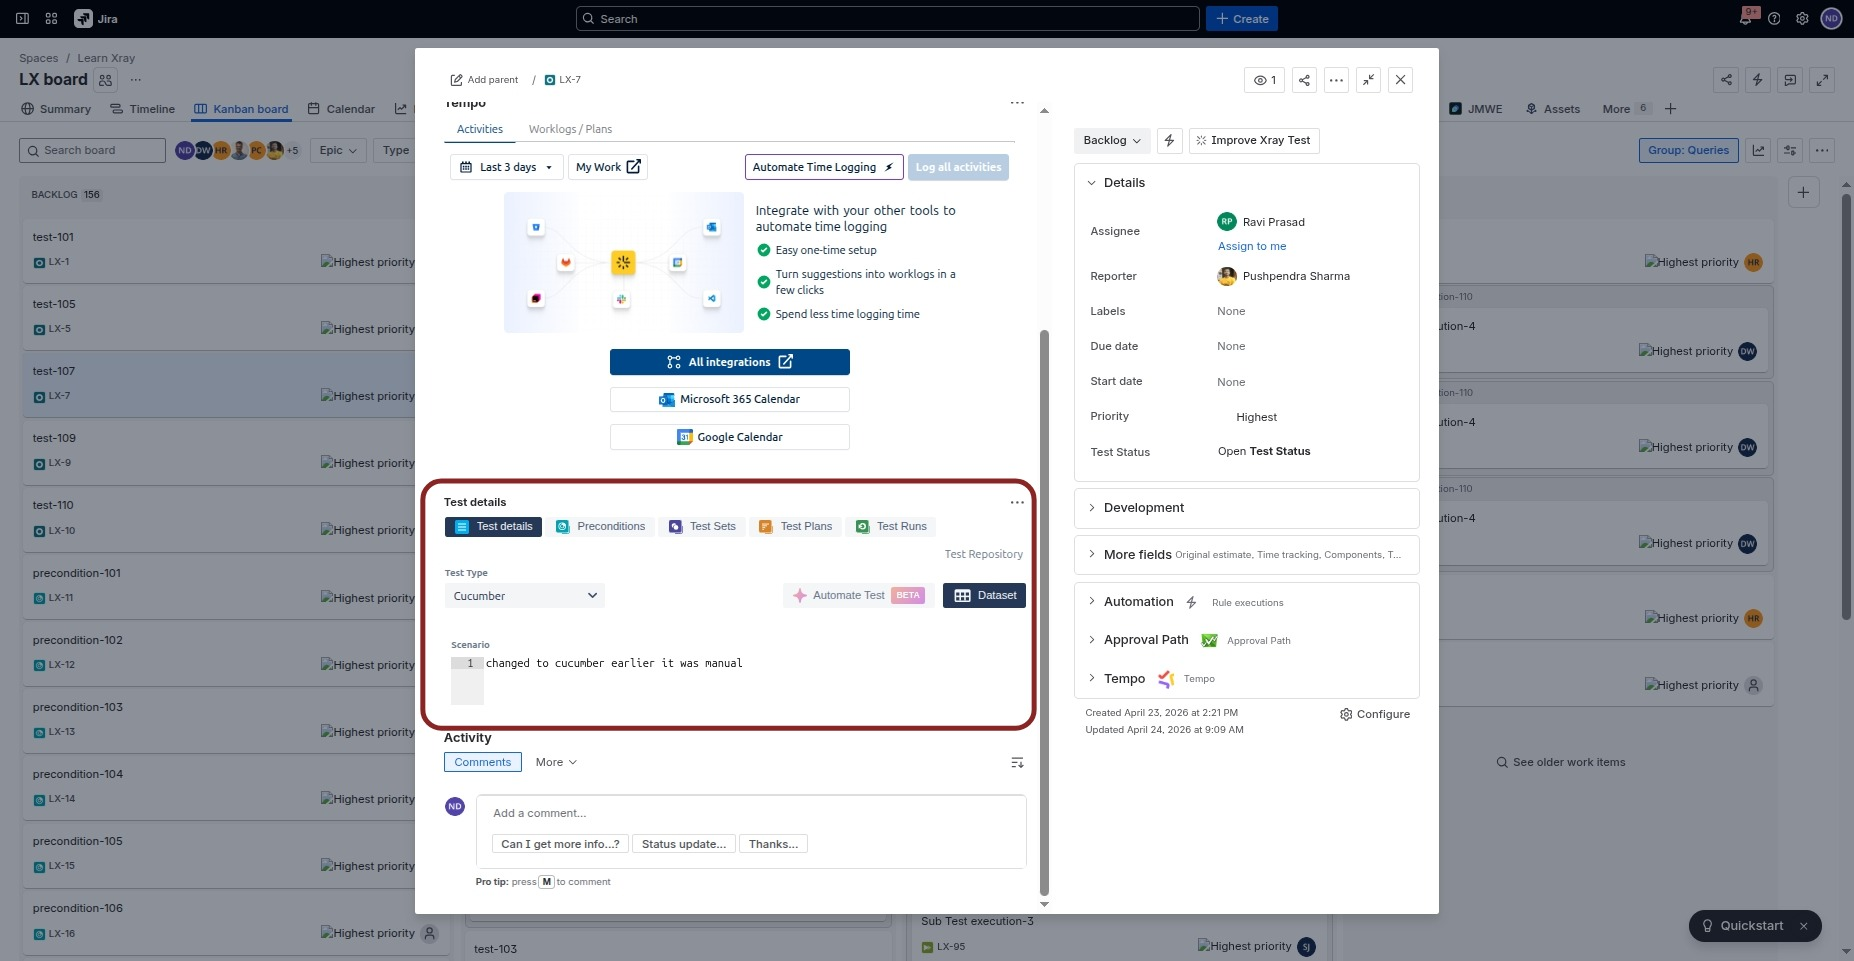Switch to the Activities tab
The image size is (1854, 961).
tap(480, 129)
